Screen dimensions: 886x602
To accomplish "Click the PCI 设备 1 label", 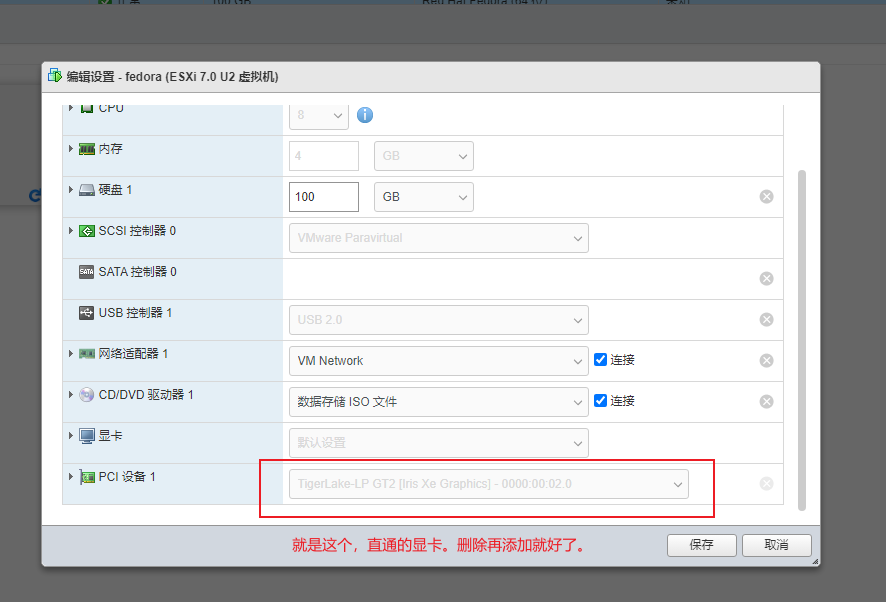I will (127, 477).
